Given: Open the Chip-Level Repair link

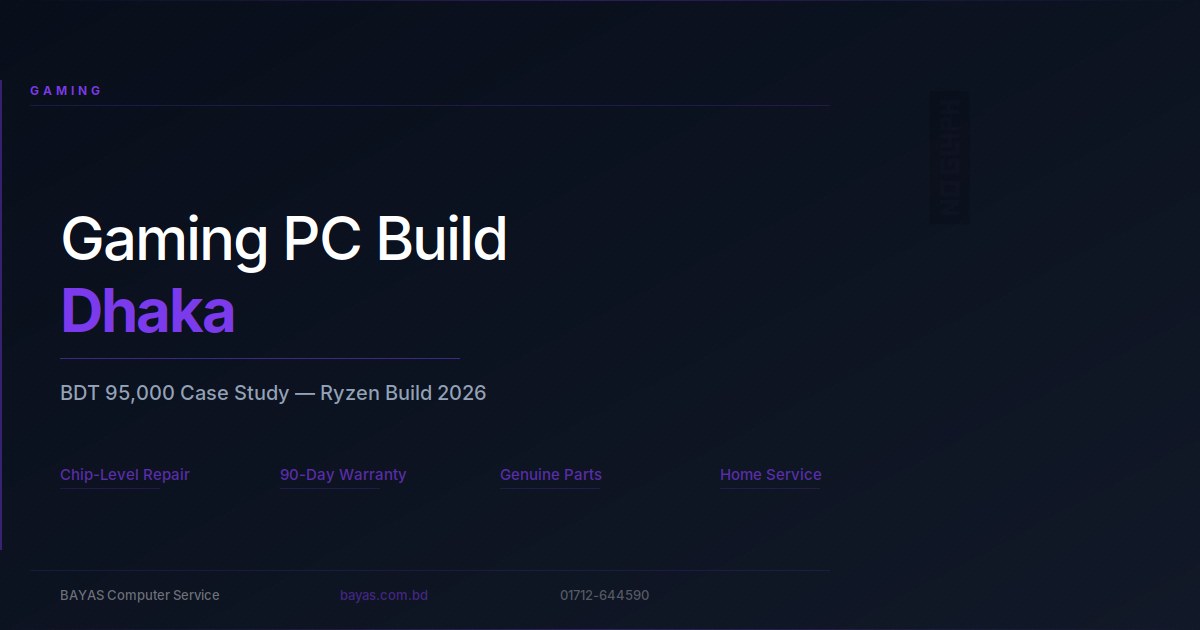Looking at the screenshot, I should coord(125,475).
